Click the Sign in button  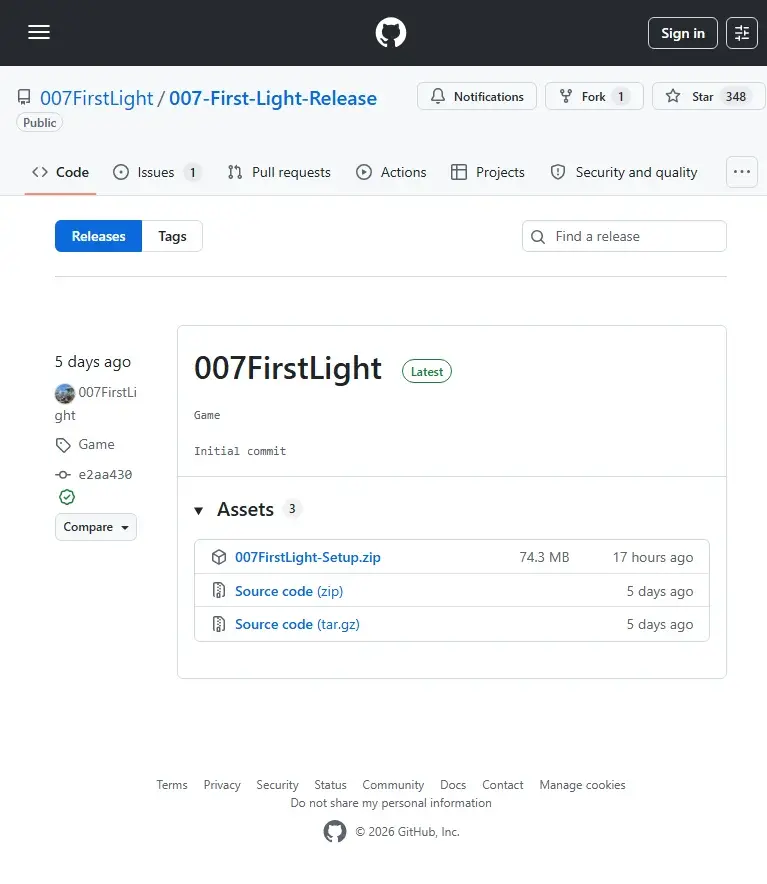click(682, 33)
